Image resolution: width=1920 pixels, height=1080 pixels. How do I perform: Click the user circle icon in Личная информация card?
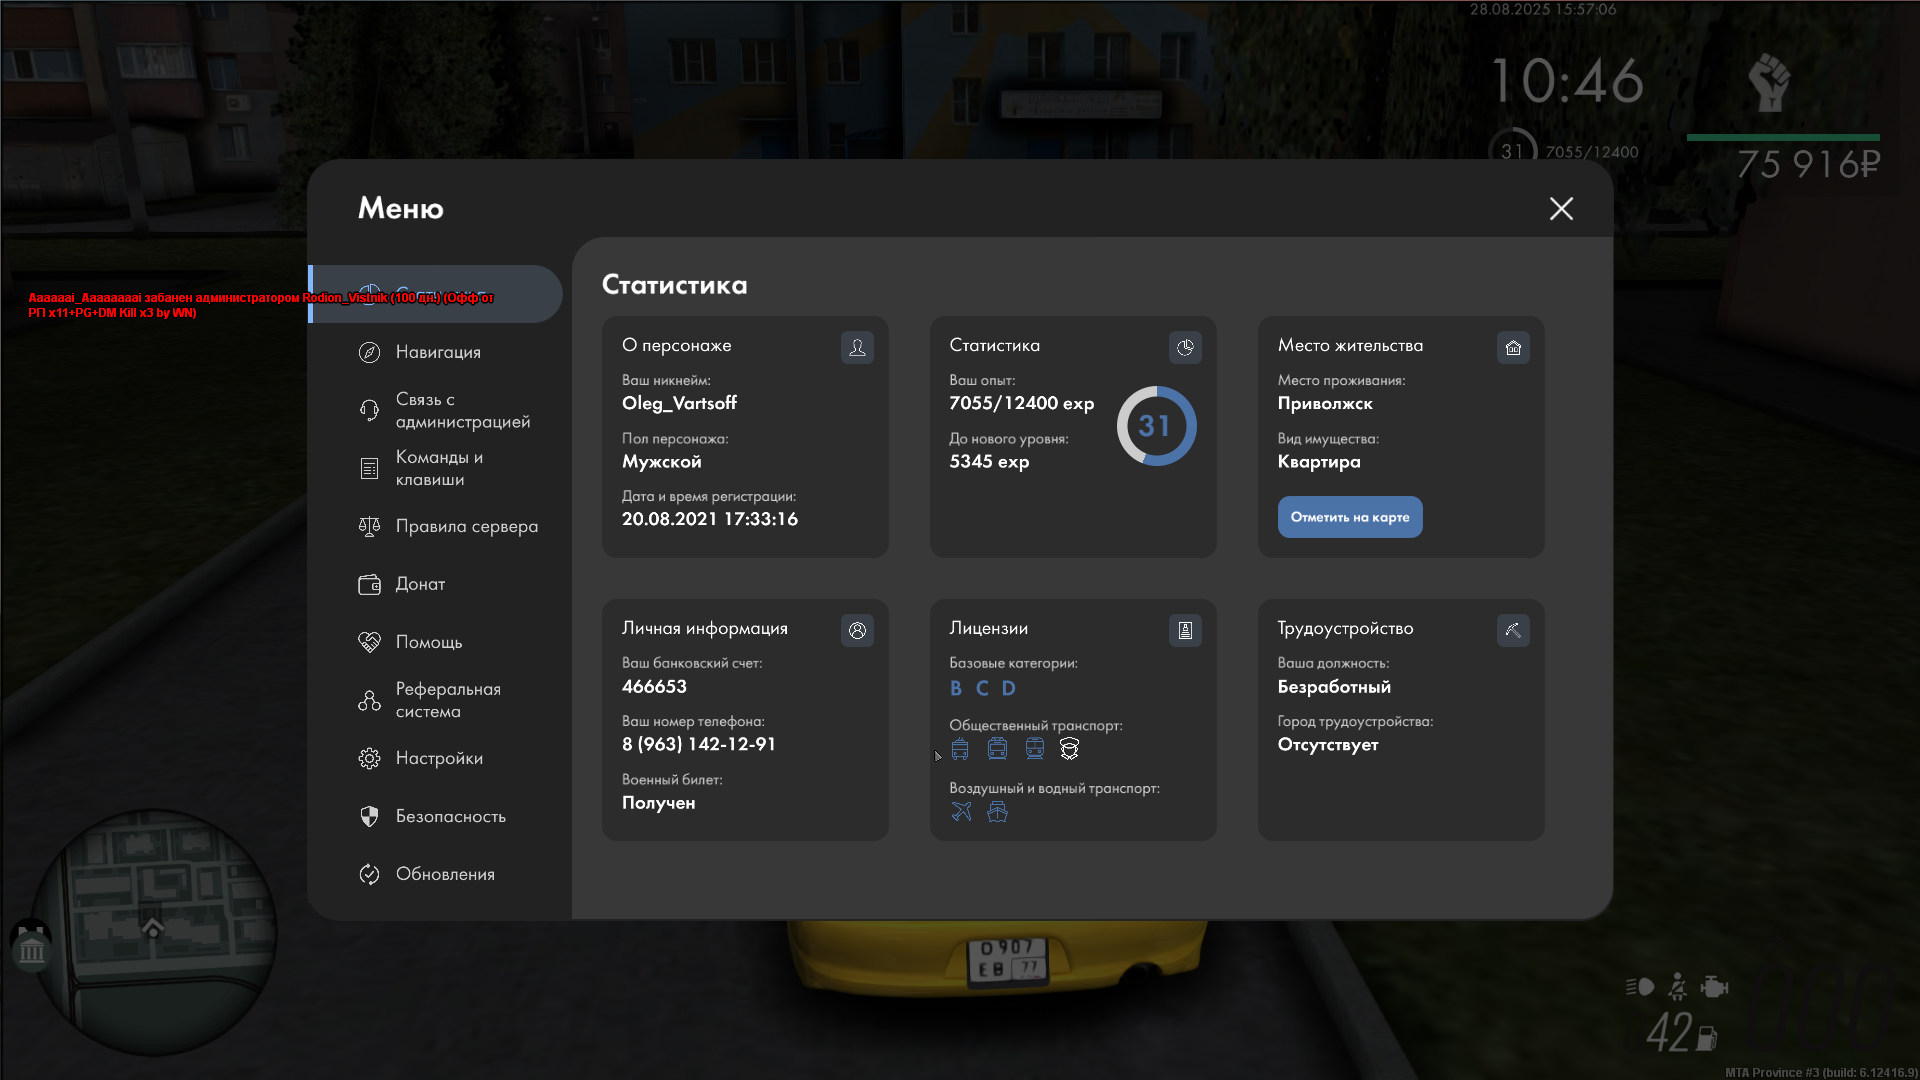857,631
